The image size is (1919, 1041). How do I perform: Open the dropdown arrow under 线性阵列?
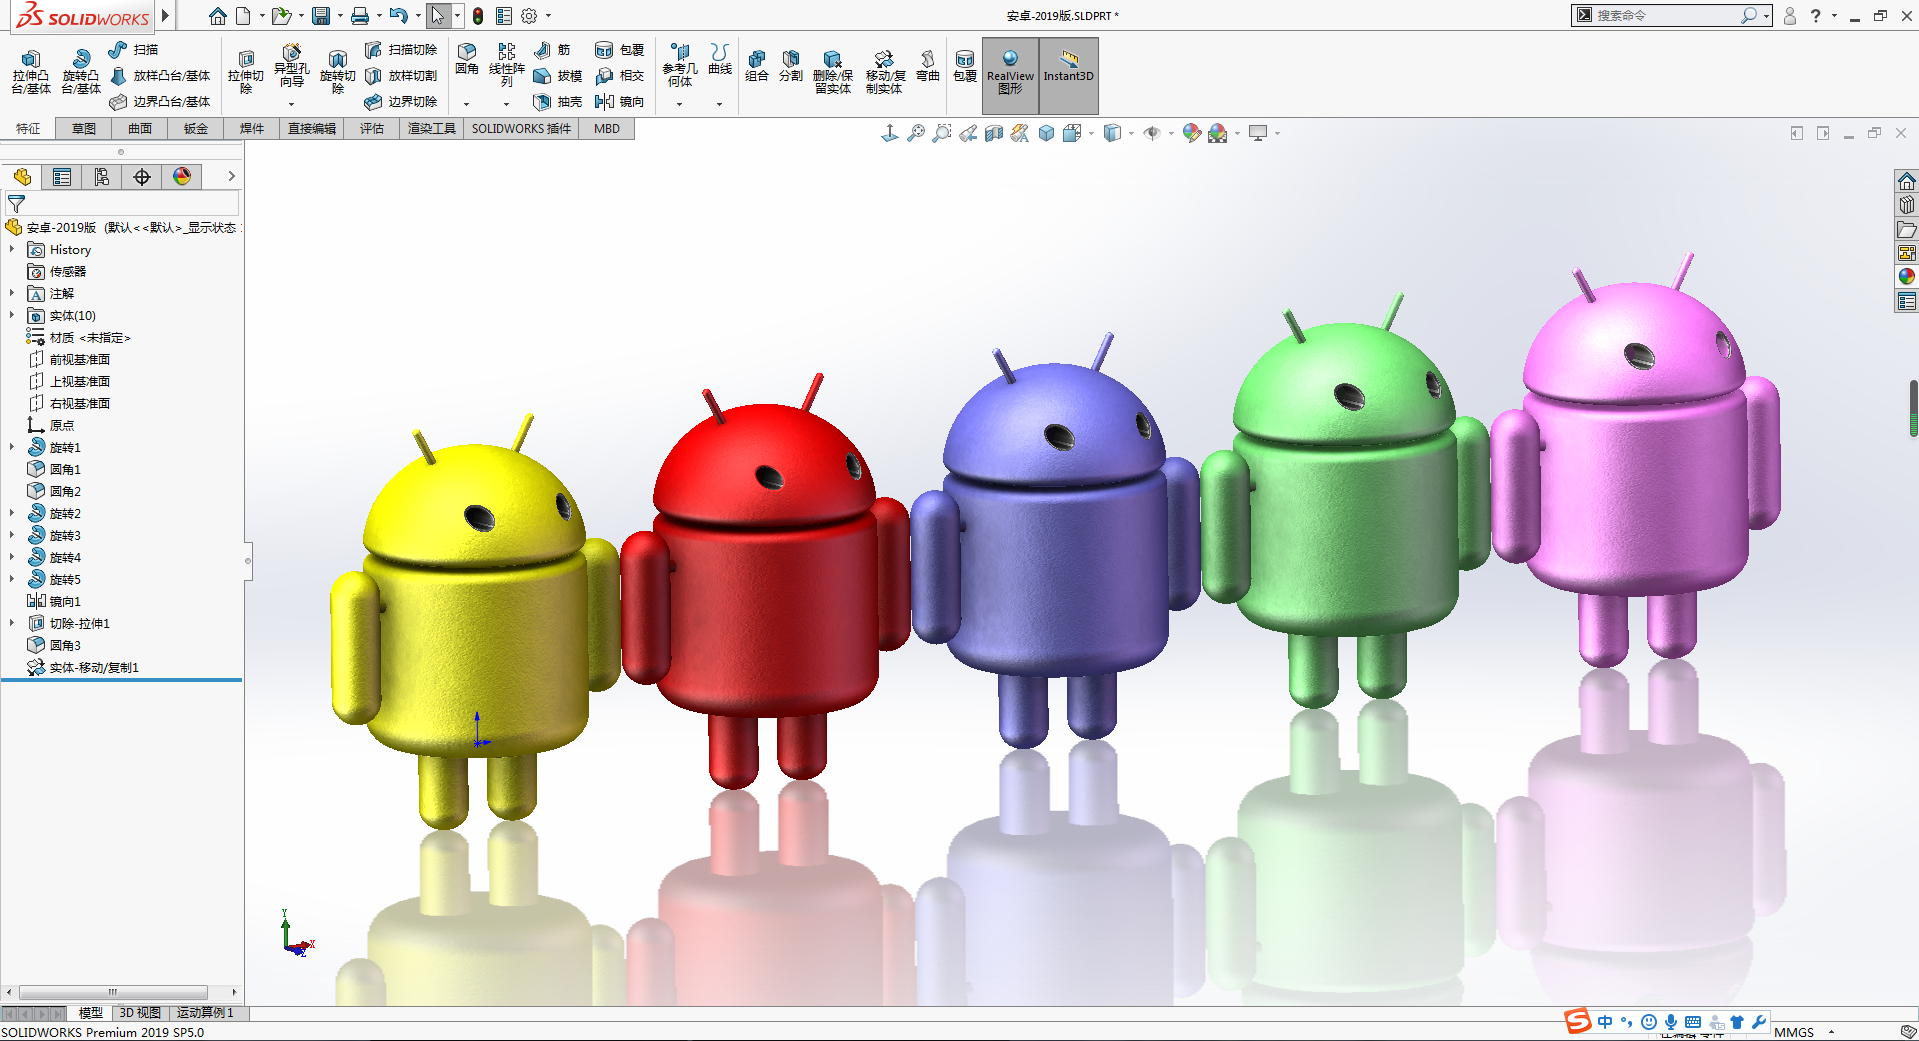coord(507,103)
